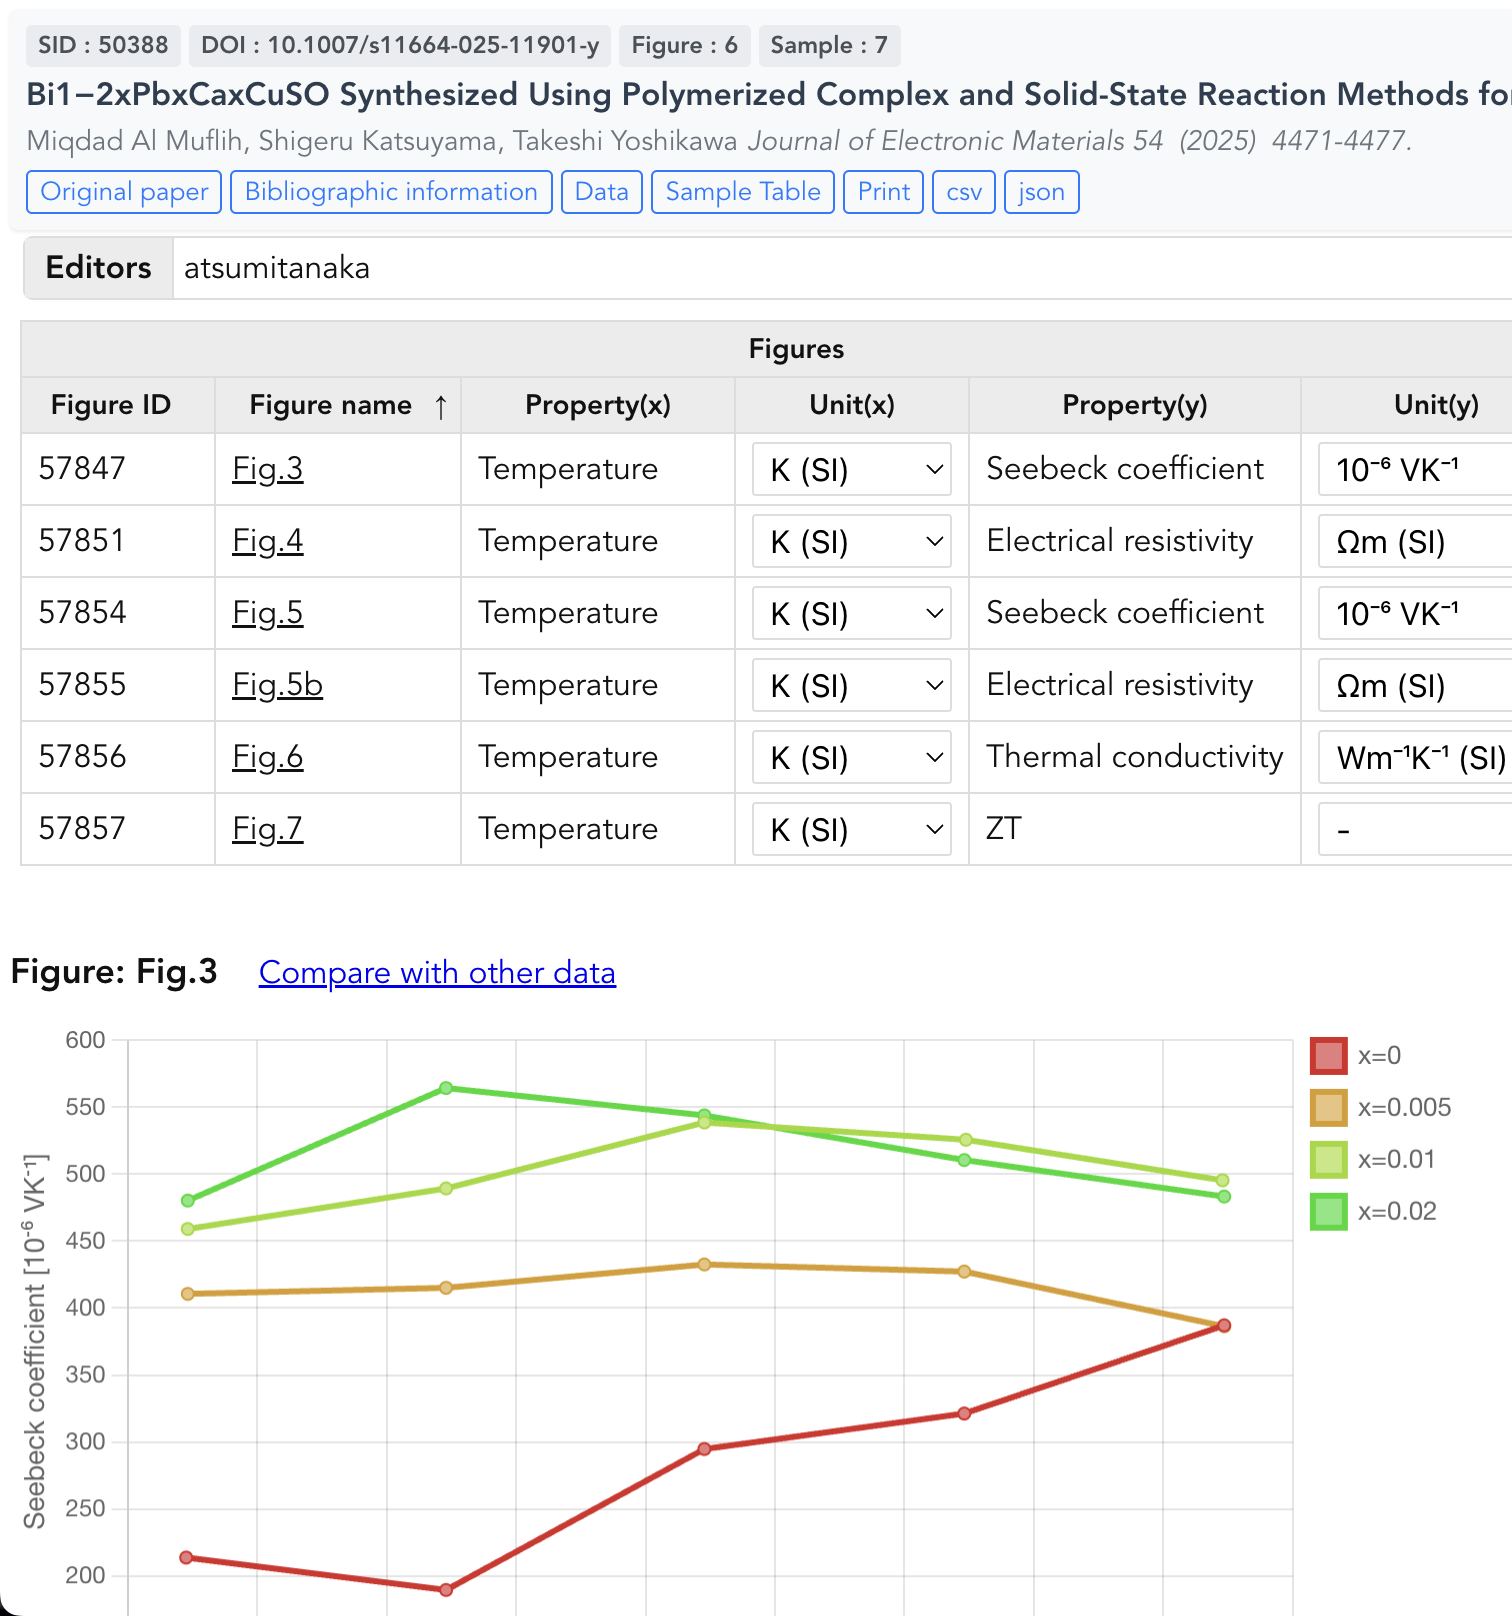Click the Print button
The width and height of the screenshot is (1512, 1616).
coord(883,192)
